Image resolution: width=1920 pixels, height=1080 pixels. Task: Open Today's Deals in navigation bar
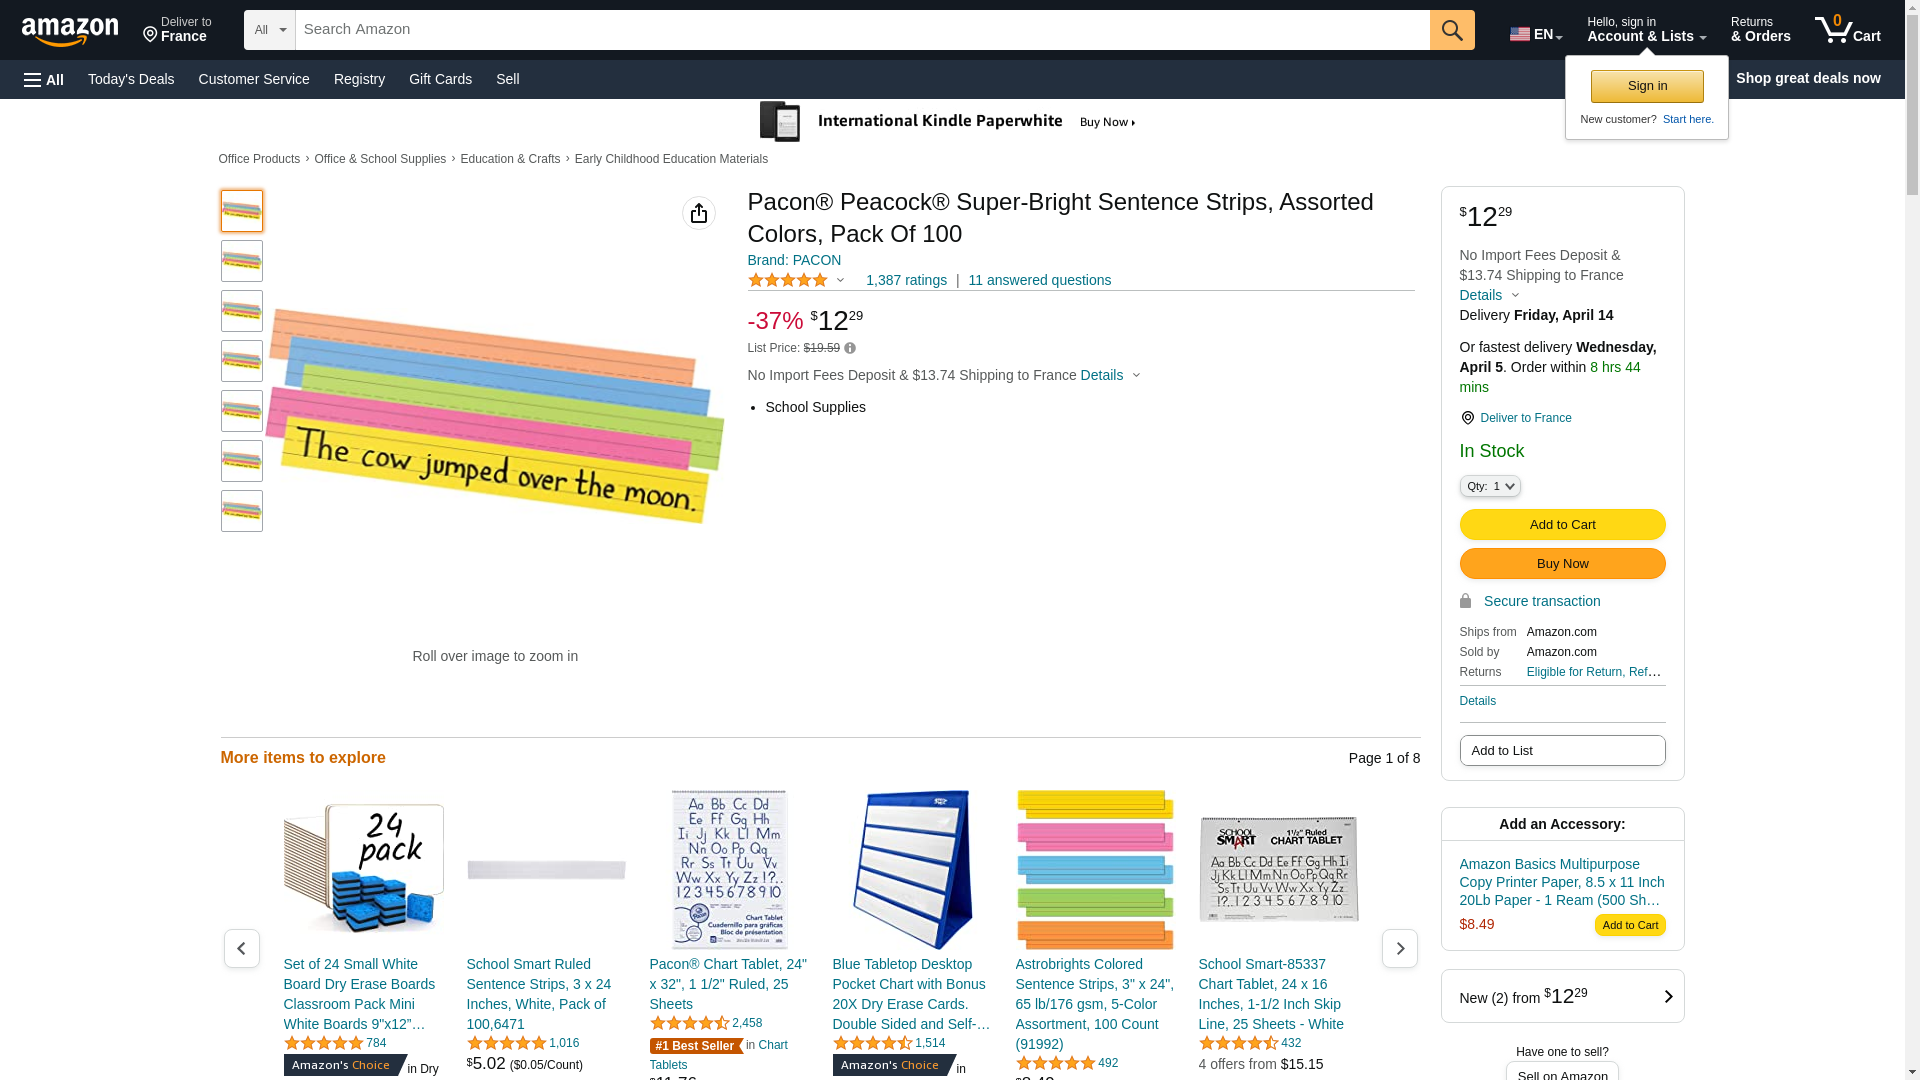click(x=131, y=79)
